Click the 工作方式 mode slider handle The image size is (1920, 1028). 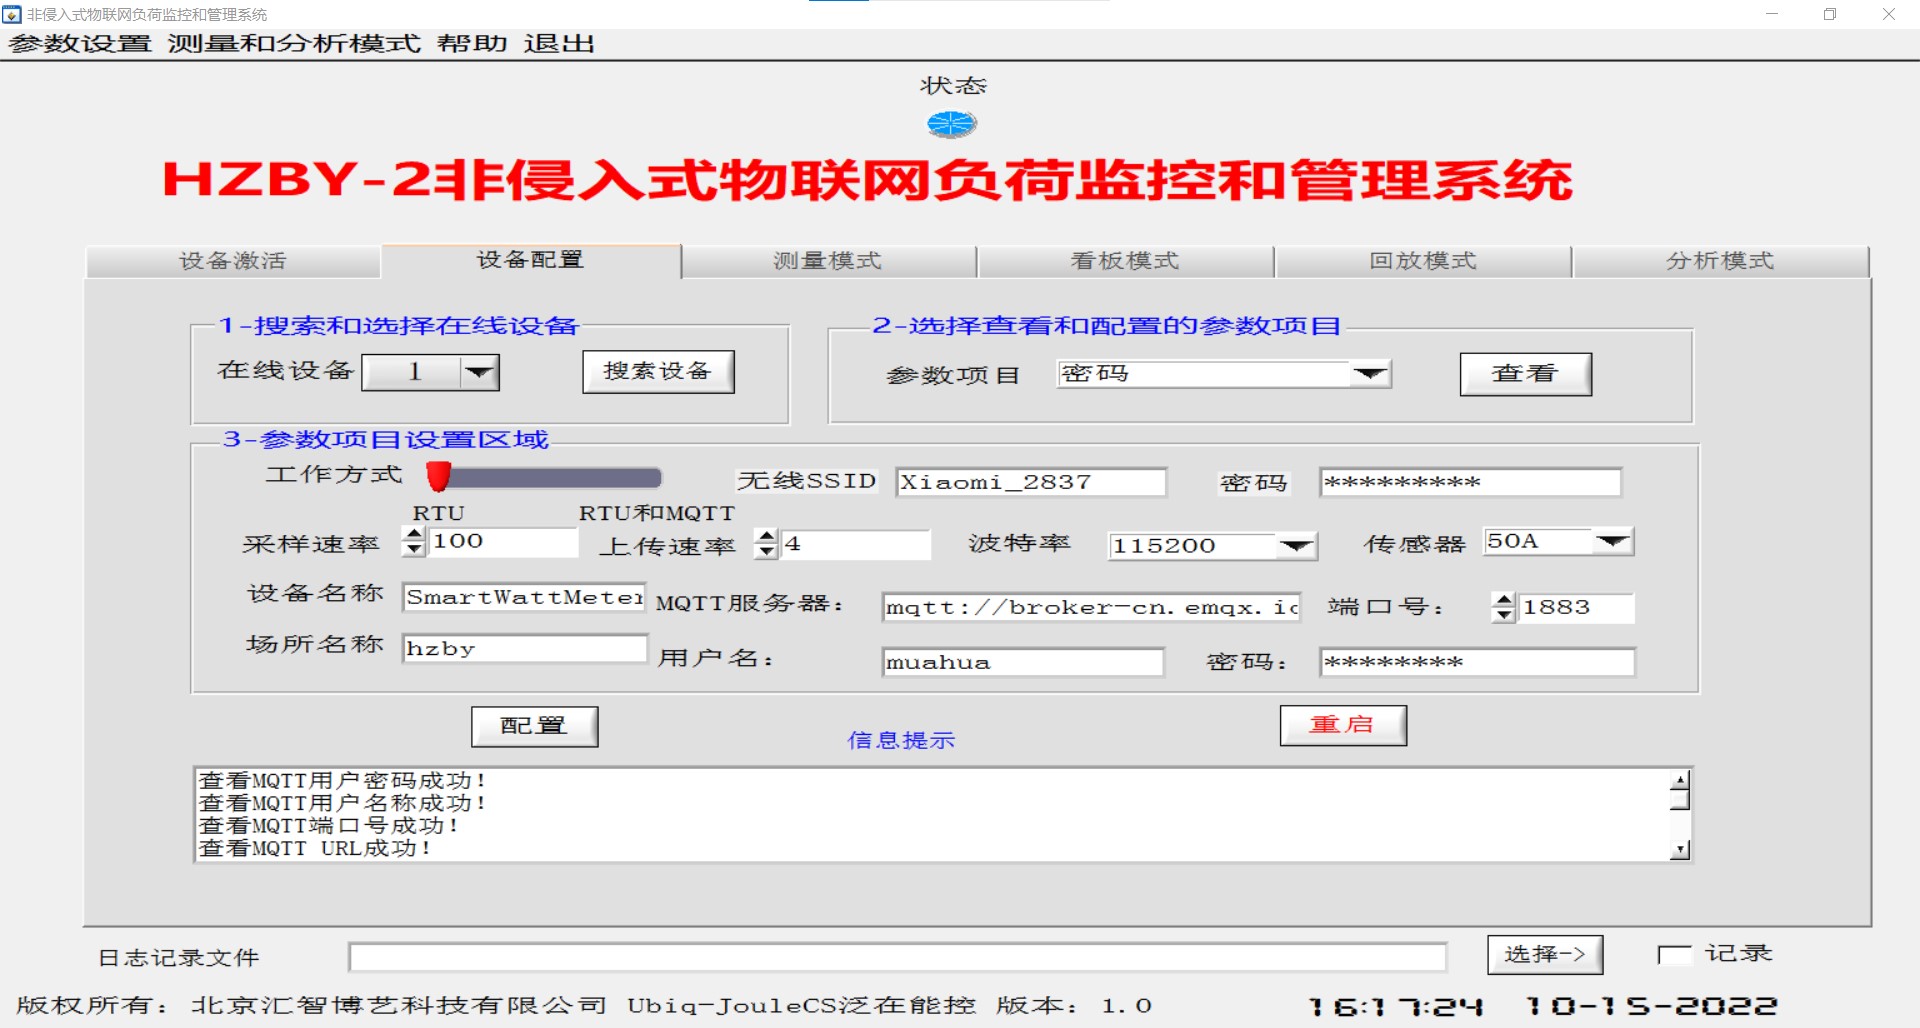click(x=438, y=476)
